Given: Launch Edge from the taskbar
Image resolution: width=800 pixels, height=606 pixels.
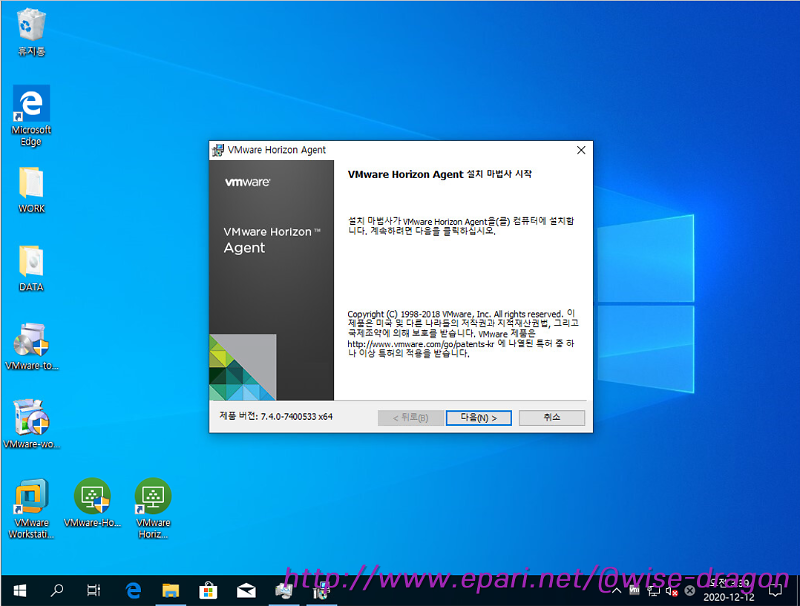Looking at the screenshot, I should [133, 591].
